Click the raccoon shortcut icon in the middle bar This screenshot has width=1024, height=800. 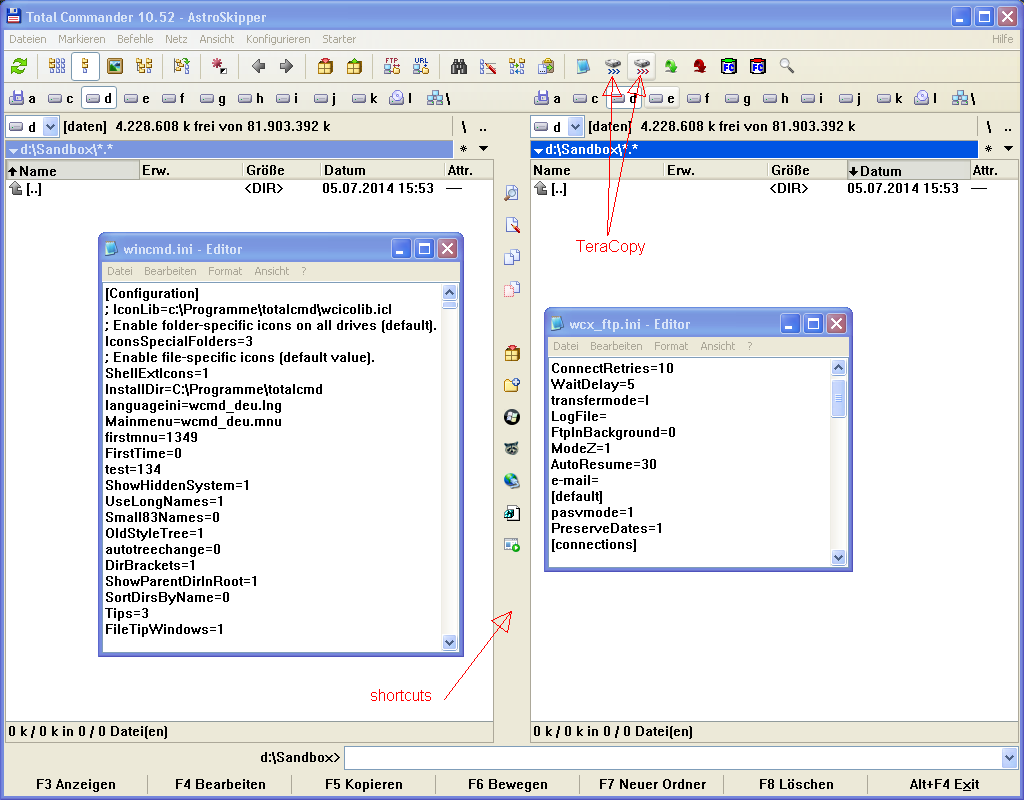coord(512,449)
